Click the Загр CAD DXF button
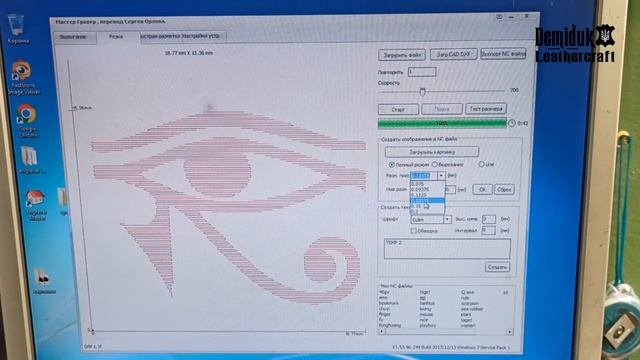 (x=453, y=54)
